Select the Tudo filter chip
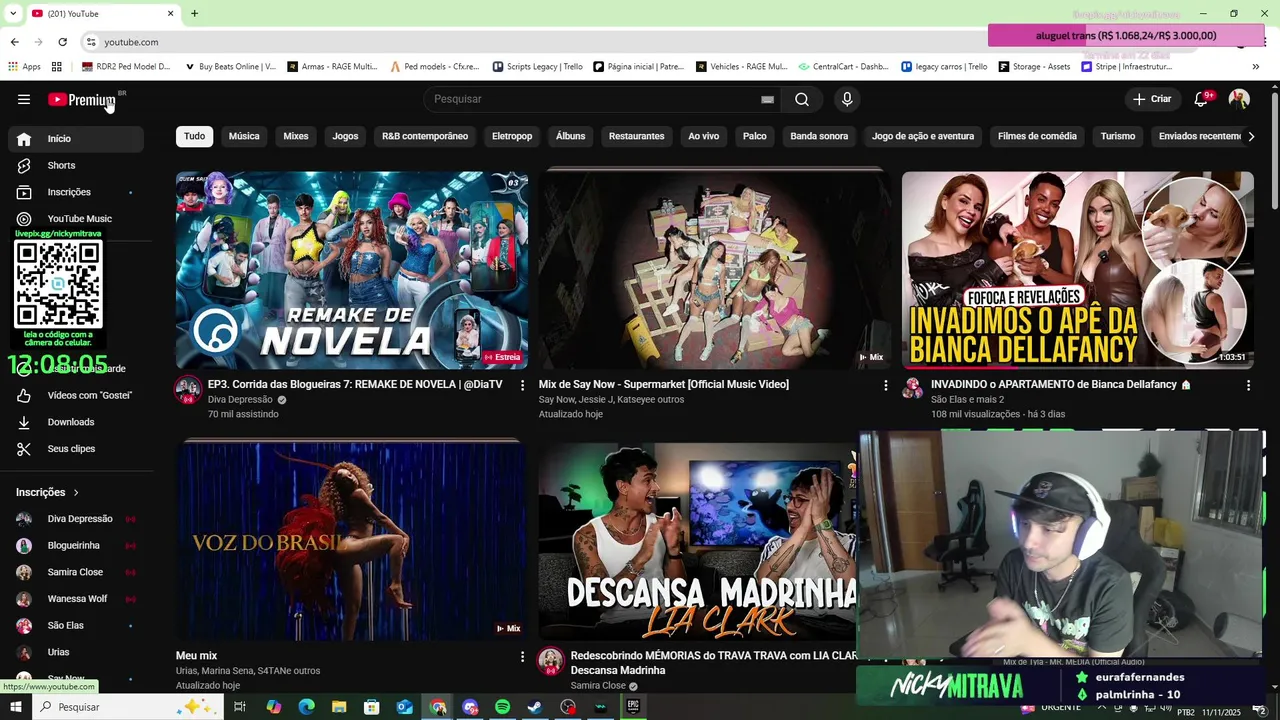This screenshot has height=720, width=1280. click(x=194, y=136)
